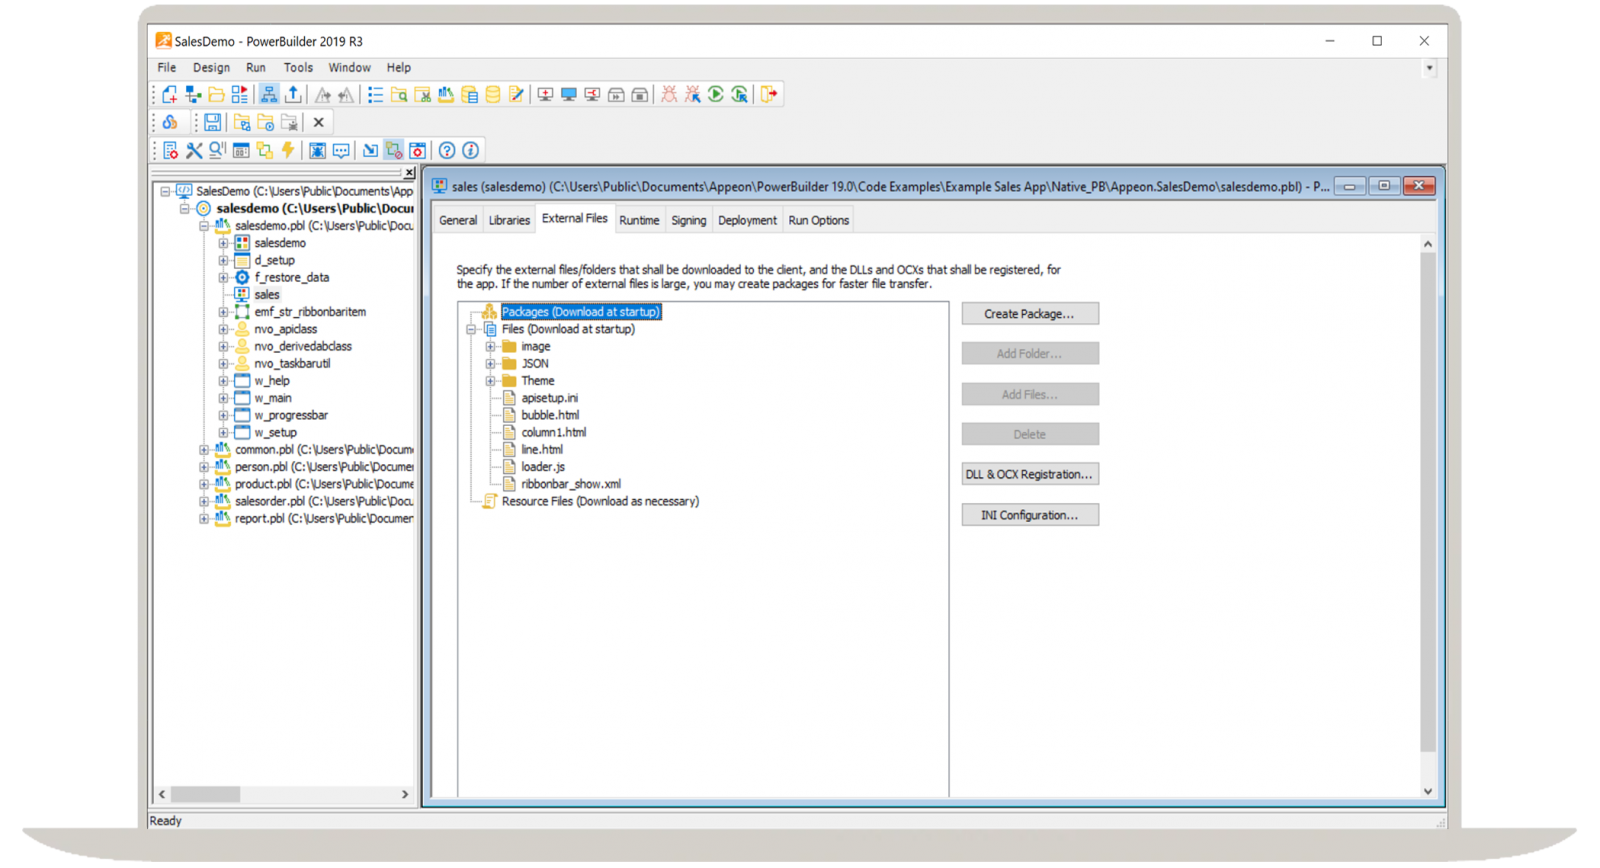The image size is (1600, 868).
Task: Collapse the Files (Download at startup) node
Action: coord(471,329)
